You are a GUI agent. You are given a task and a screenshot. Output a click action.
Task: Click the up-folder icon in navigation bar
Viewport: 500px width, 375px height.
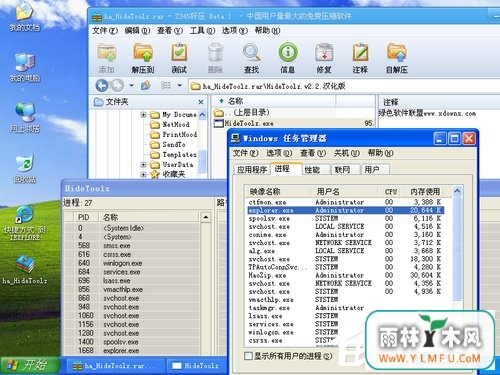[x=146, y=86]
